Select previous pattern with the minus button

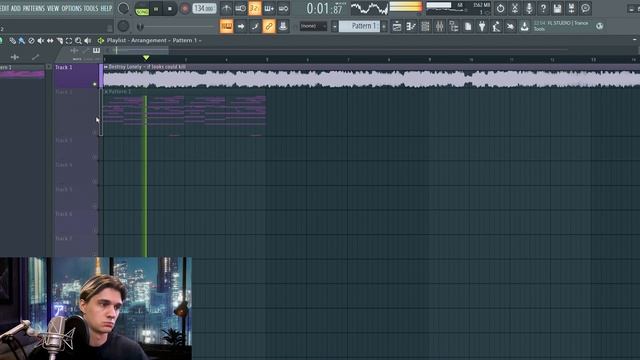tap(334, 26)
